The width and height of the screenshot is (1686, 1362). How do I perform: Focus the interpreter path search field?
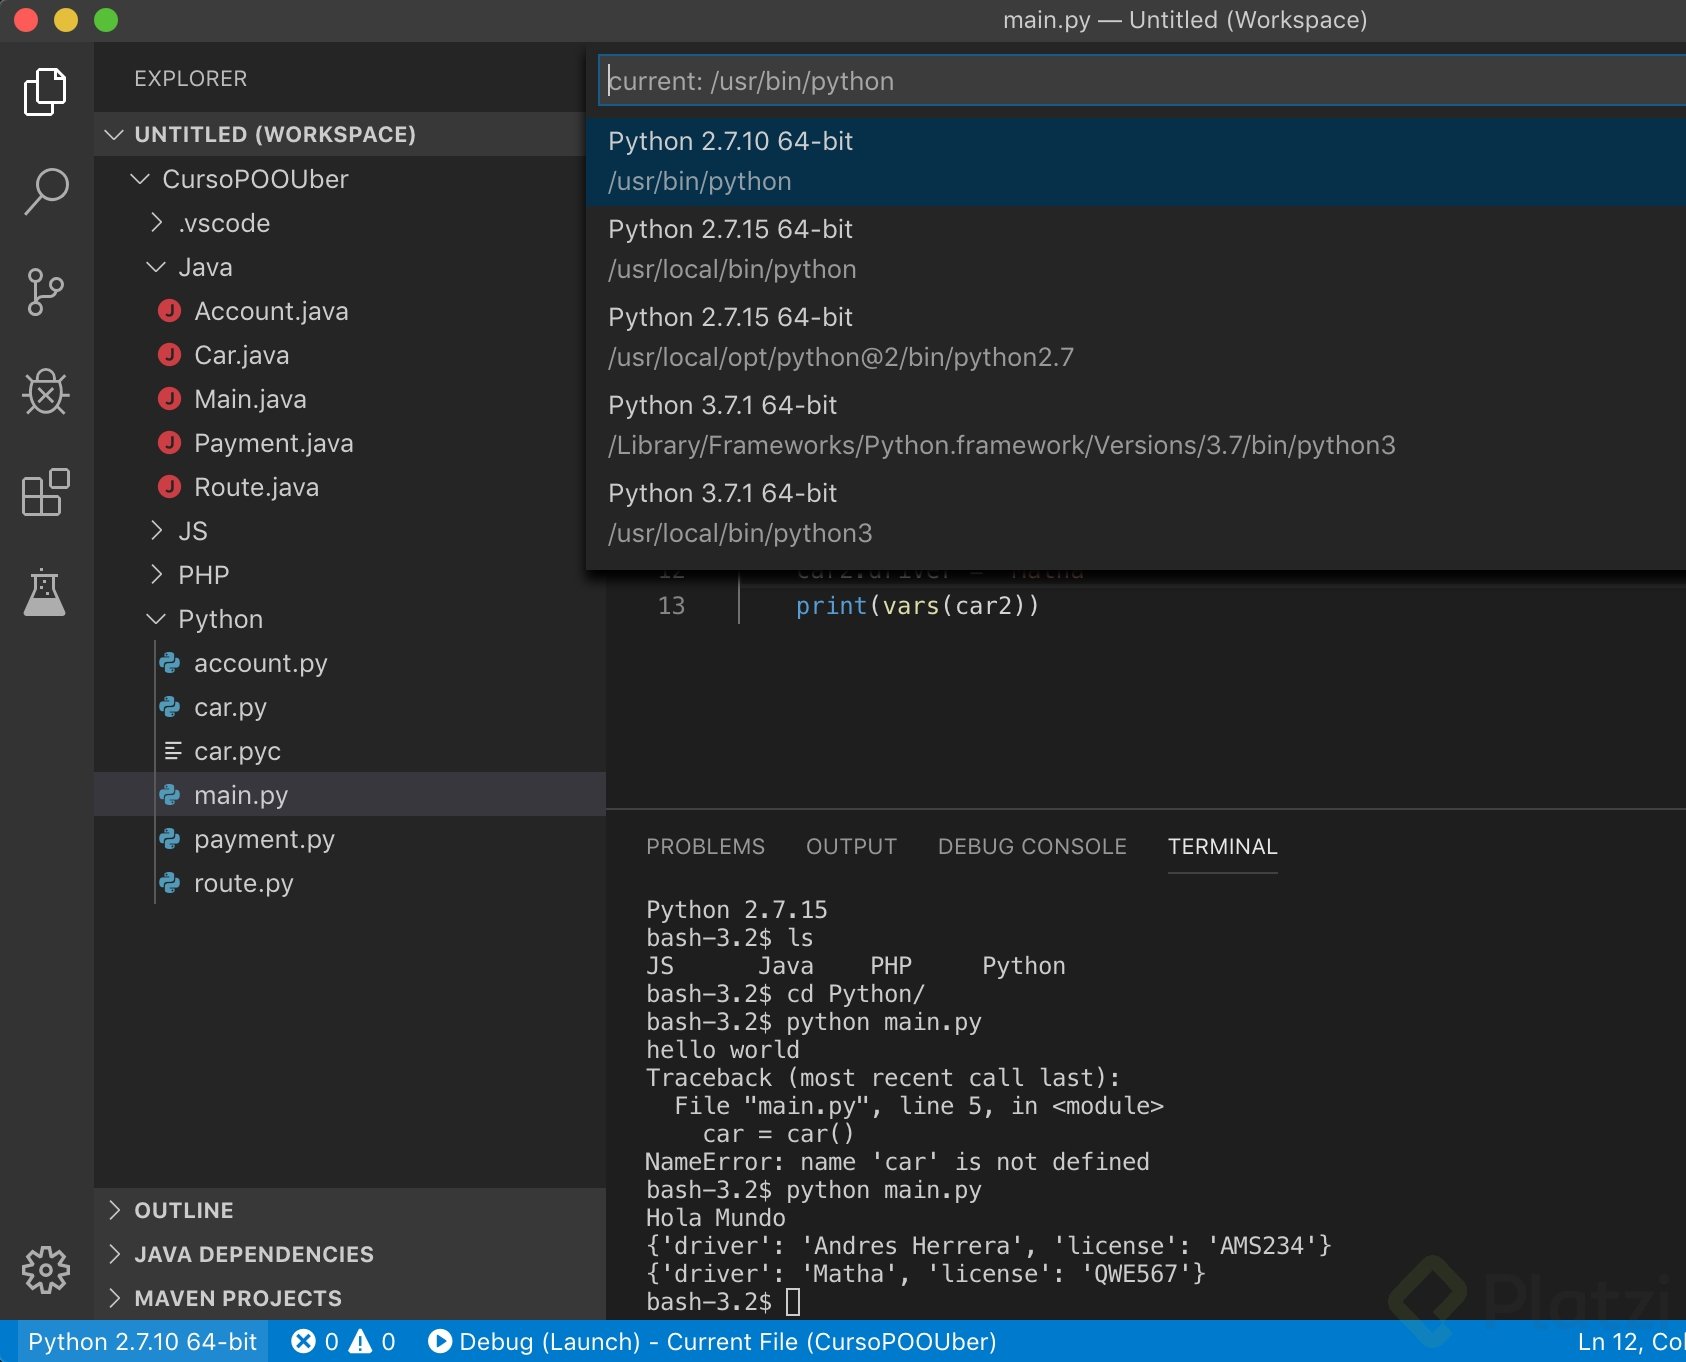(x=1143, y=81)
